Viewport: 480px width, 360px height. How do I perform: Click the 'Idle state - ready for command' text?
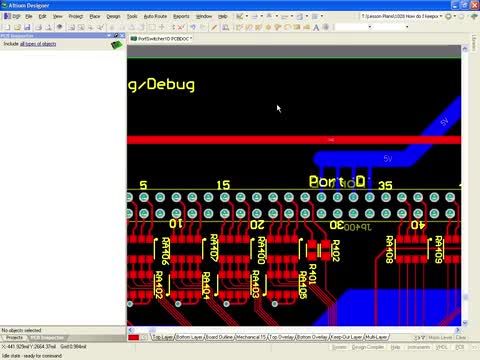pos(32,356)
